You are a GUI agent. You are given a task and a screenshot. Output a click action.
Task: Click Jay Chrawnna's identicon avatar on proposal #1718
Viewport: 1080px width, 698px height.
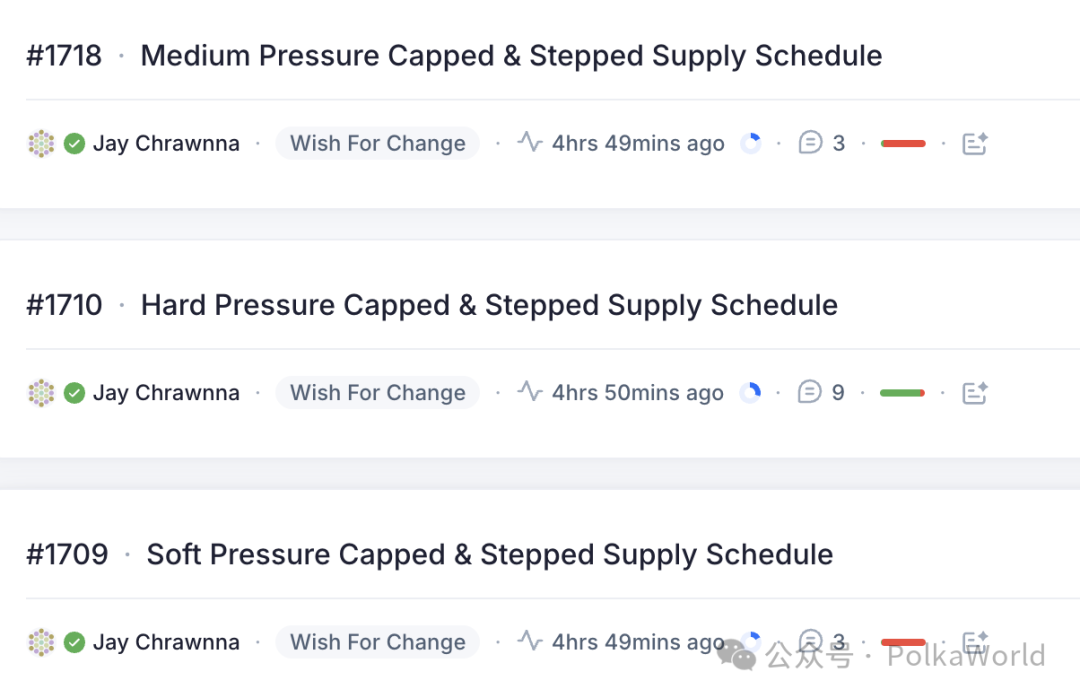tap(41, 144)
